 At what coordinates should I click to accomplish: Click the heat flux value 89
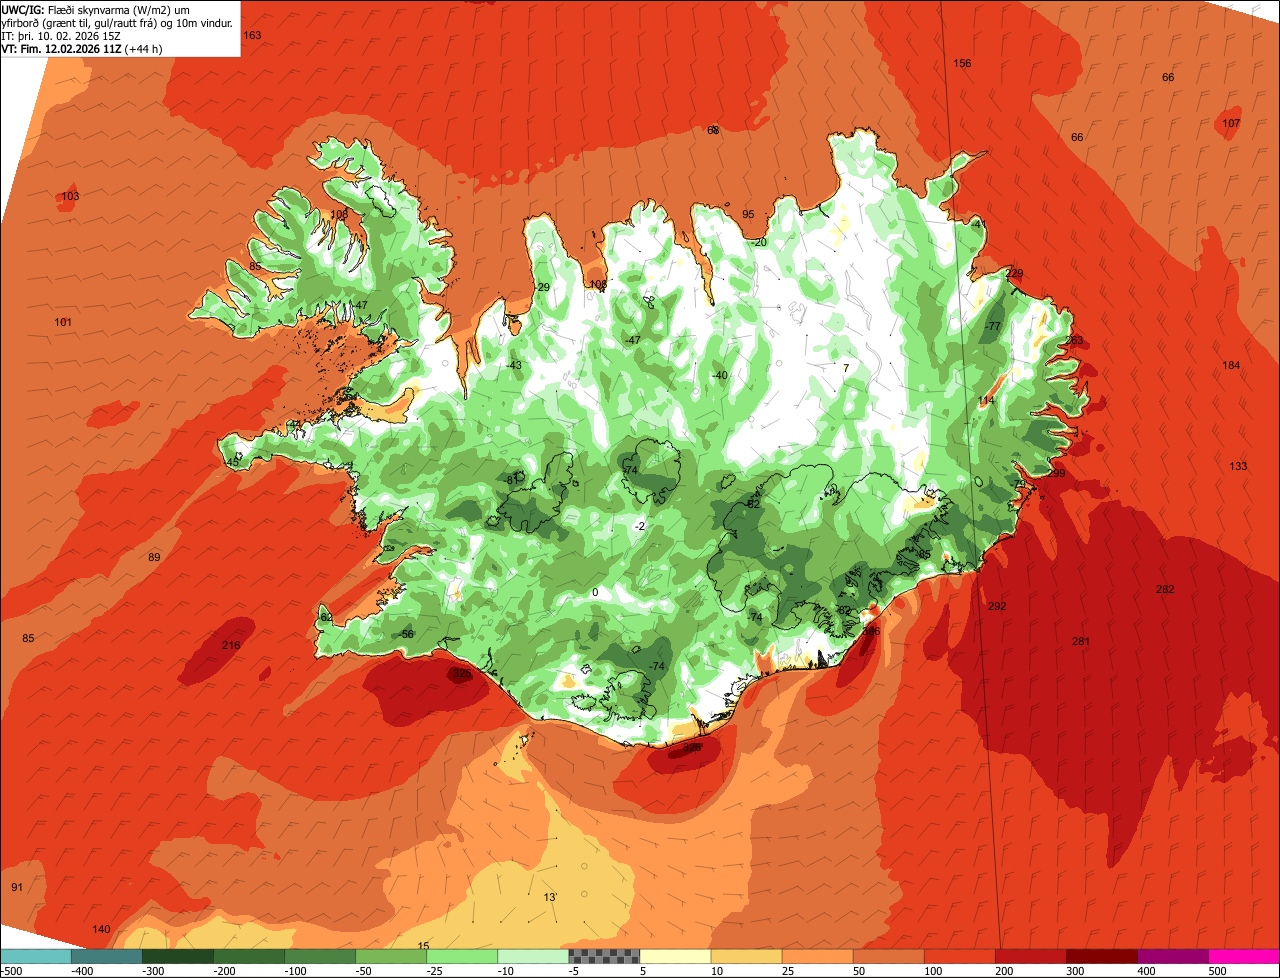click(154, 557)
